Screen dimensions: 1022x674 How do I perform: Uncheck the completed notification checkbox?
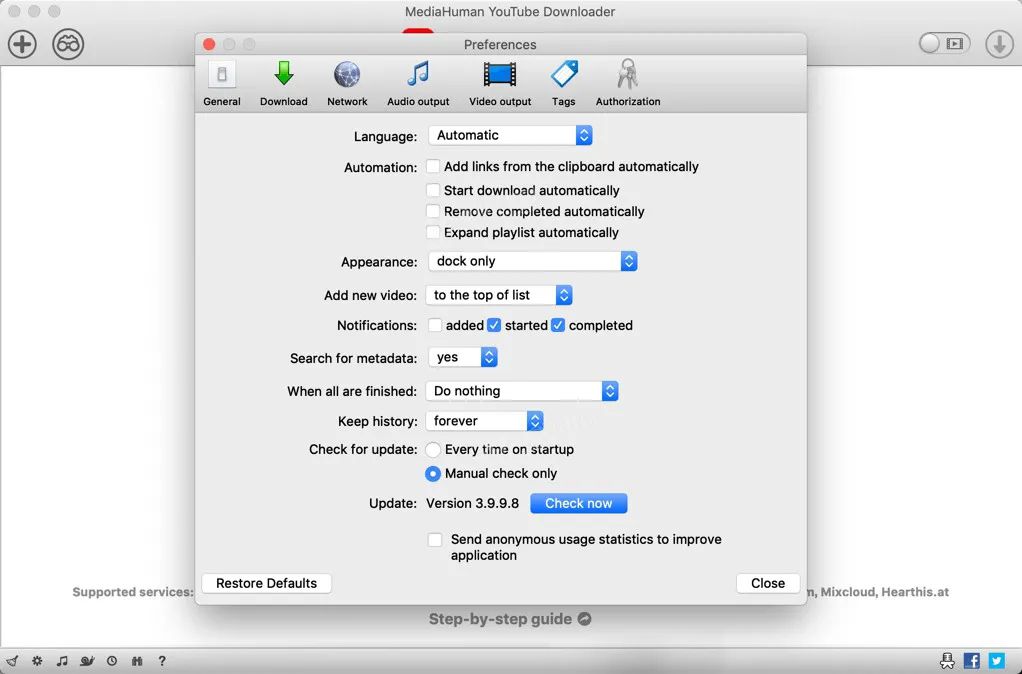(x=558, y=325)
